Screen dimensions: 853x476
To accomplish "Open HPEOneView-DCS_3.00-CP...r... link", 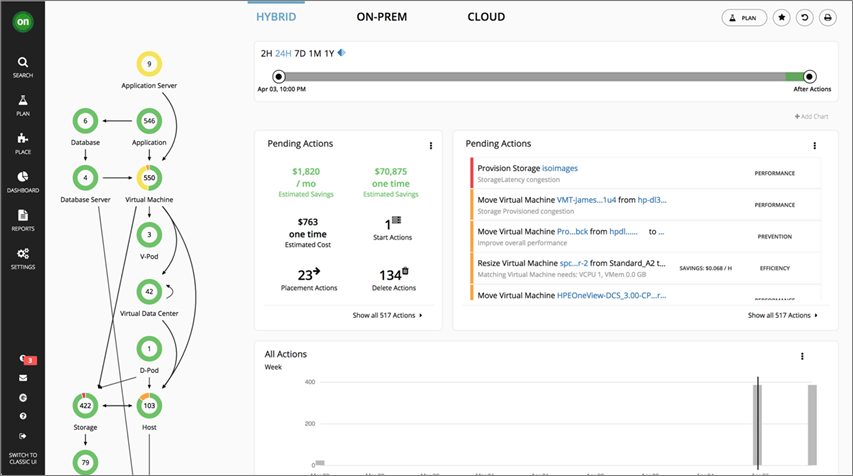I will click(x=611, y=295).
